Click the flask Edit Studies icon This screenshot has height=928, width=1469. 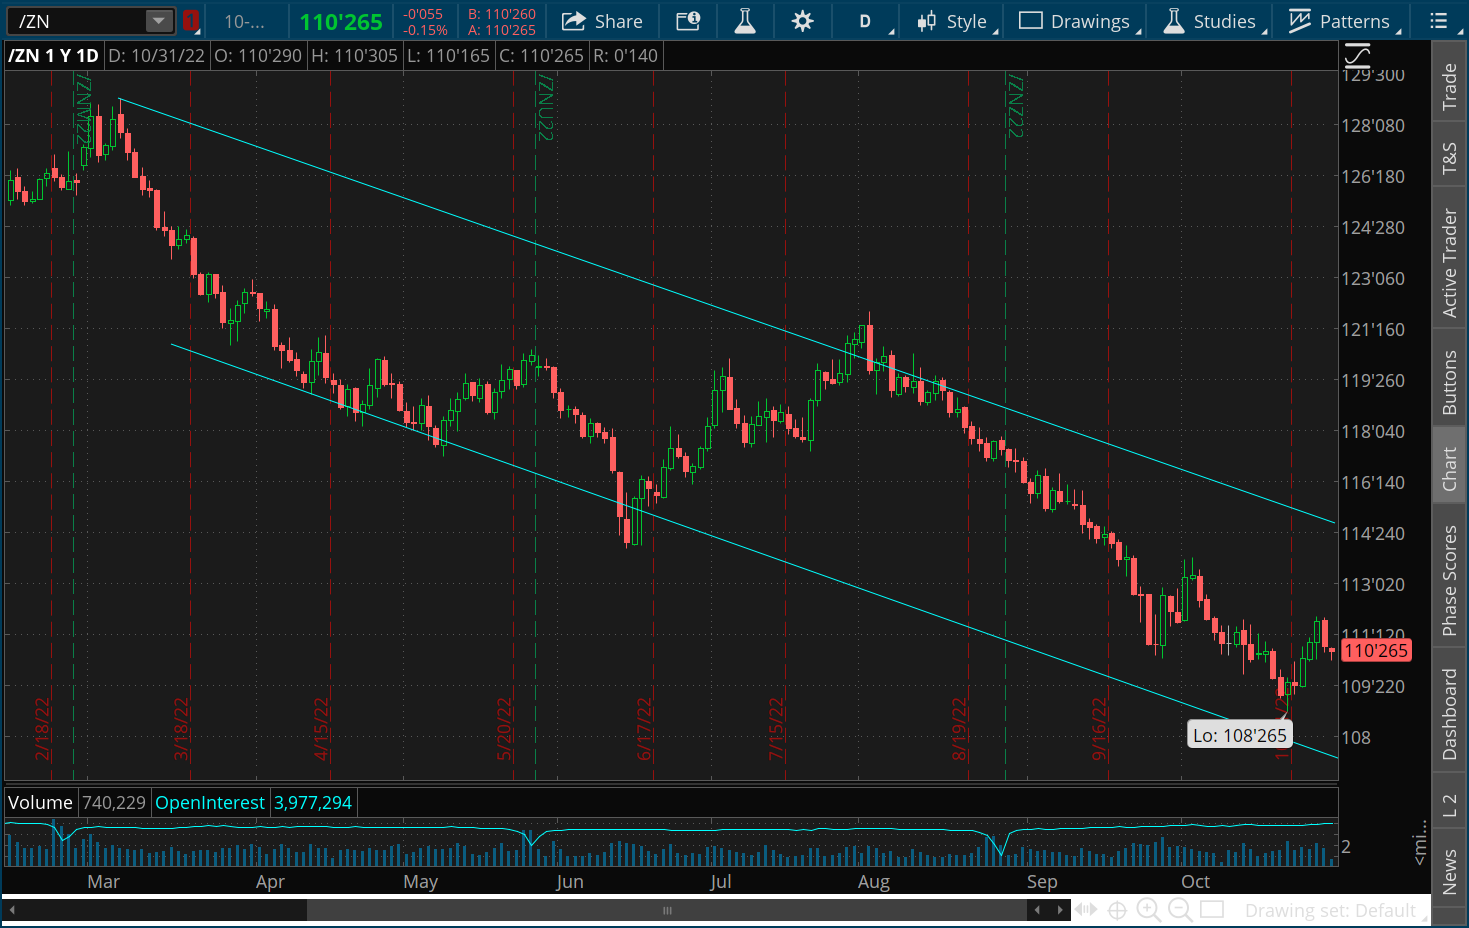point(745,21)
